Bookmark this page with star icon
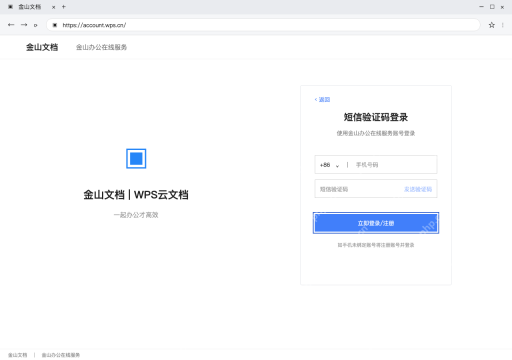The width and height of the screenshot is (512, 360). coord(492,25)
